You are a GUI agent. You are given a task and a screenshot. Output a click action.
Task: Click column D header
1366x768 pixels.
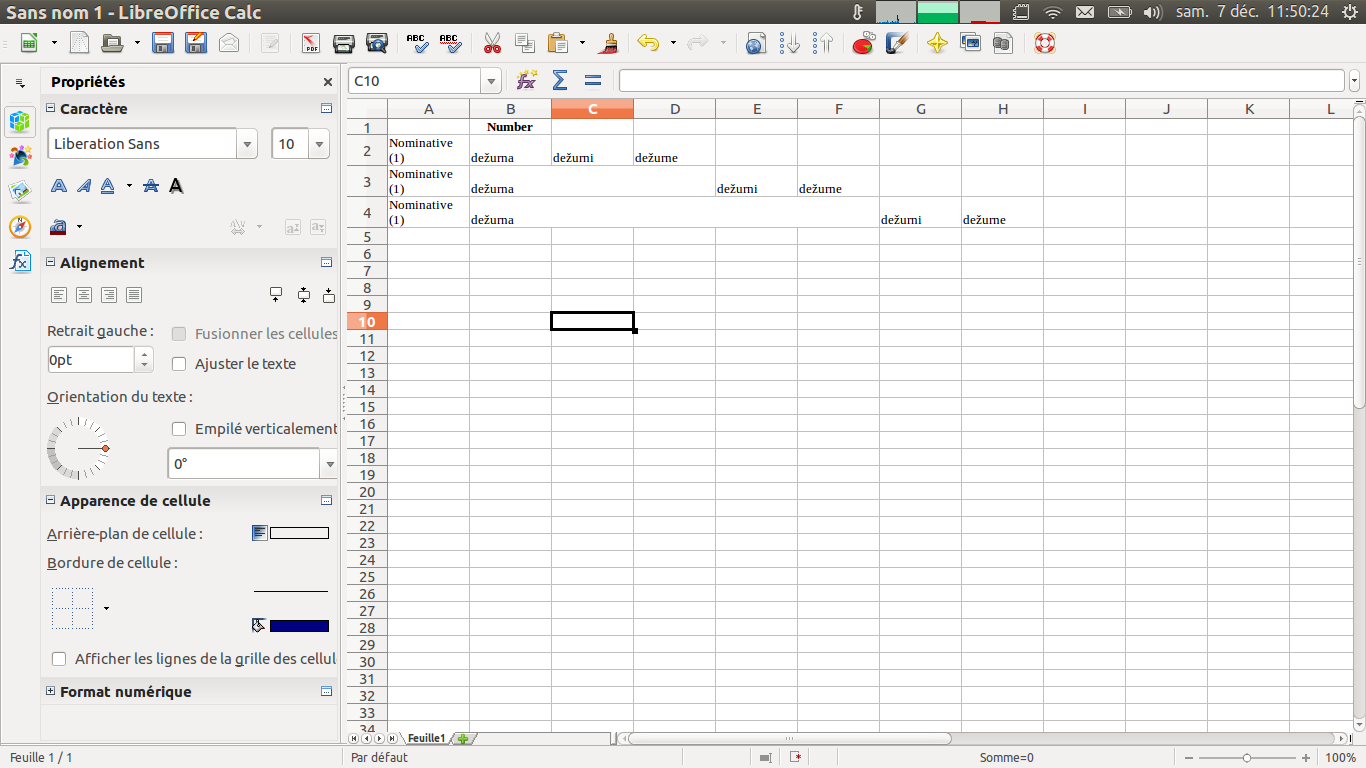click(x=675, y=109)
